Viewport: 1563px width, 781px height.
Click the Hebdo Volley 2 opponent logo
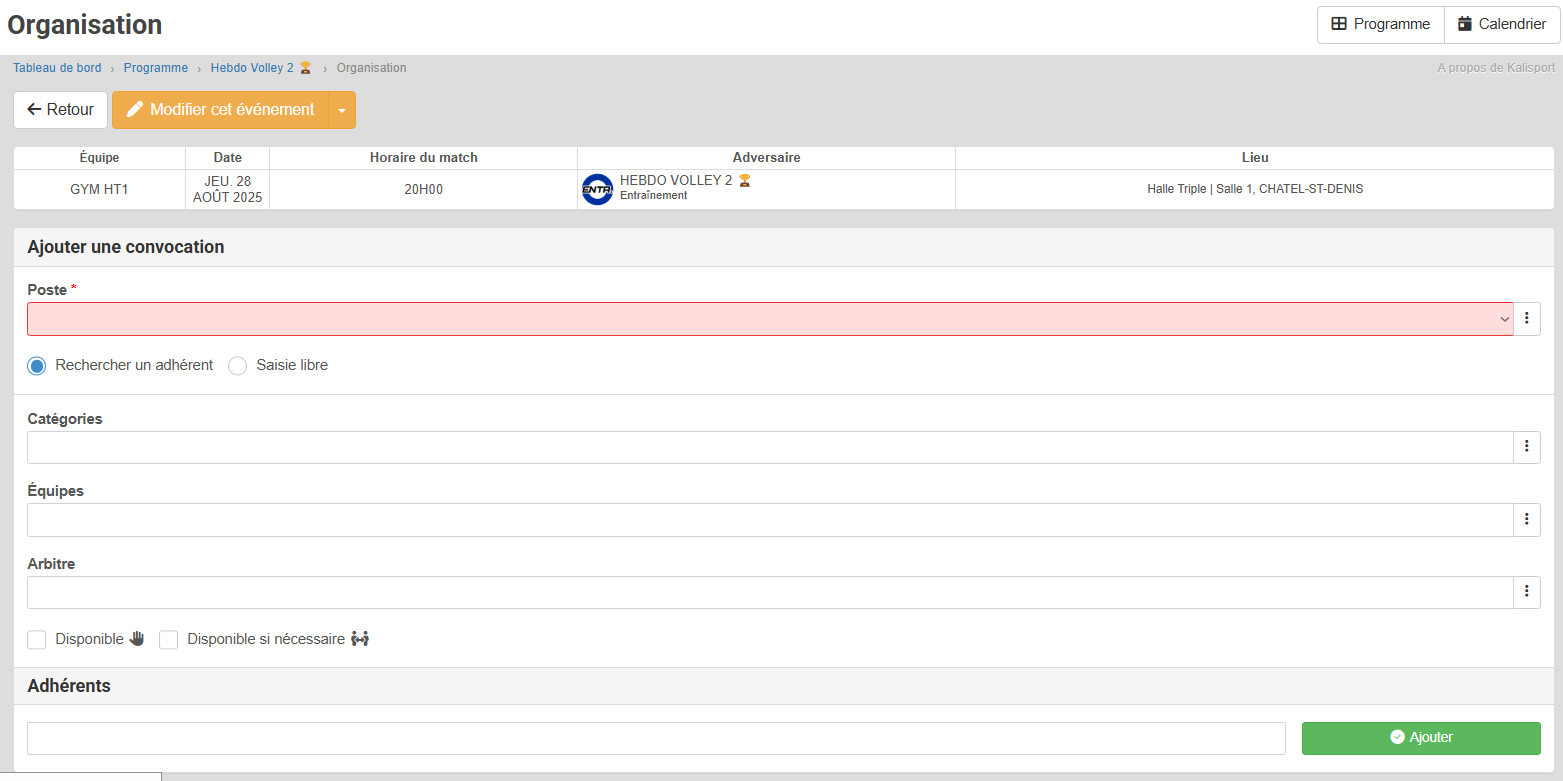tap(597, 189)
